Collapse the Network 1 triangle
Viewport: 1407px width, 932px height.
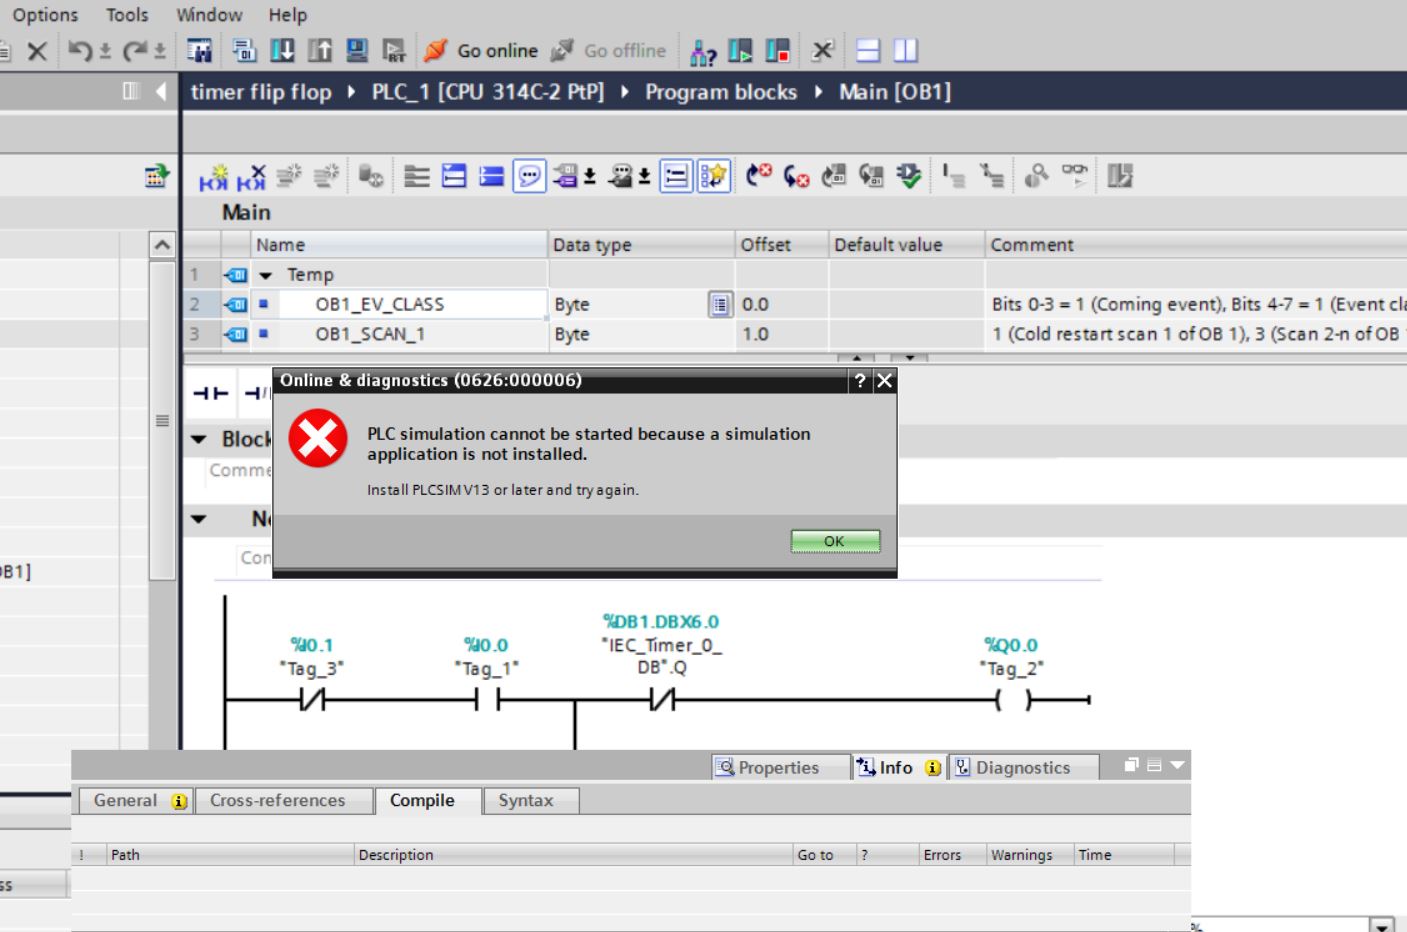[199, 519]
